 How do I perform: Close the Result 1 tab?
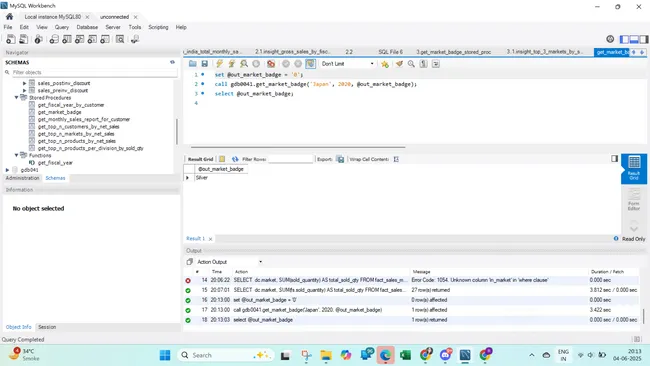coord(211,239)
